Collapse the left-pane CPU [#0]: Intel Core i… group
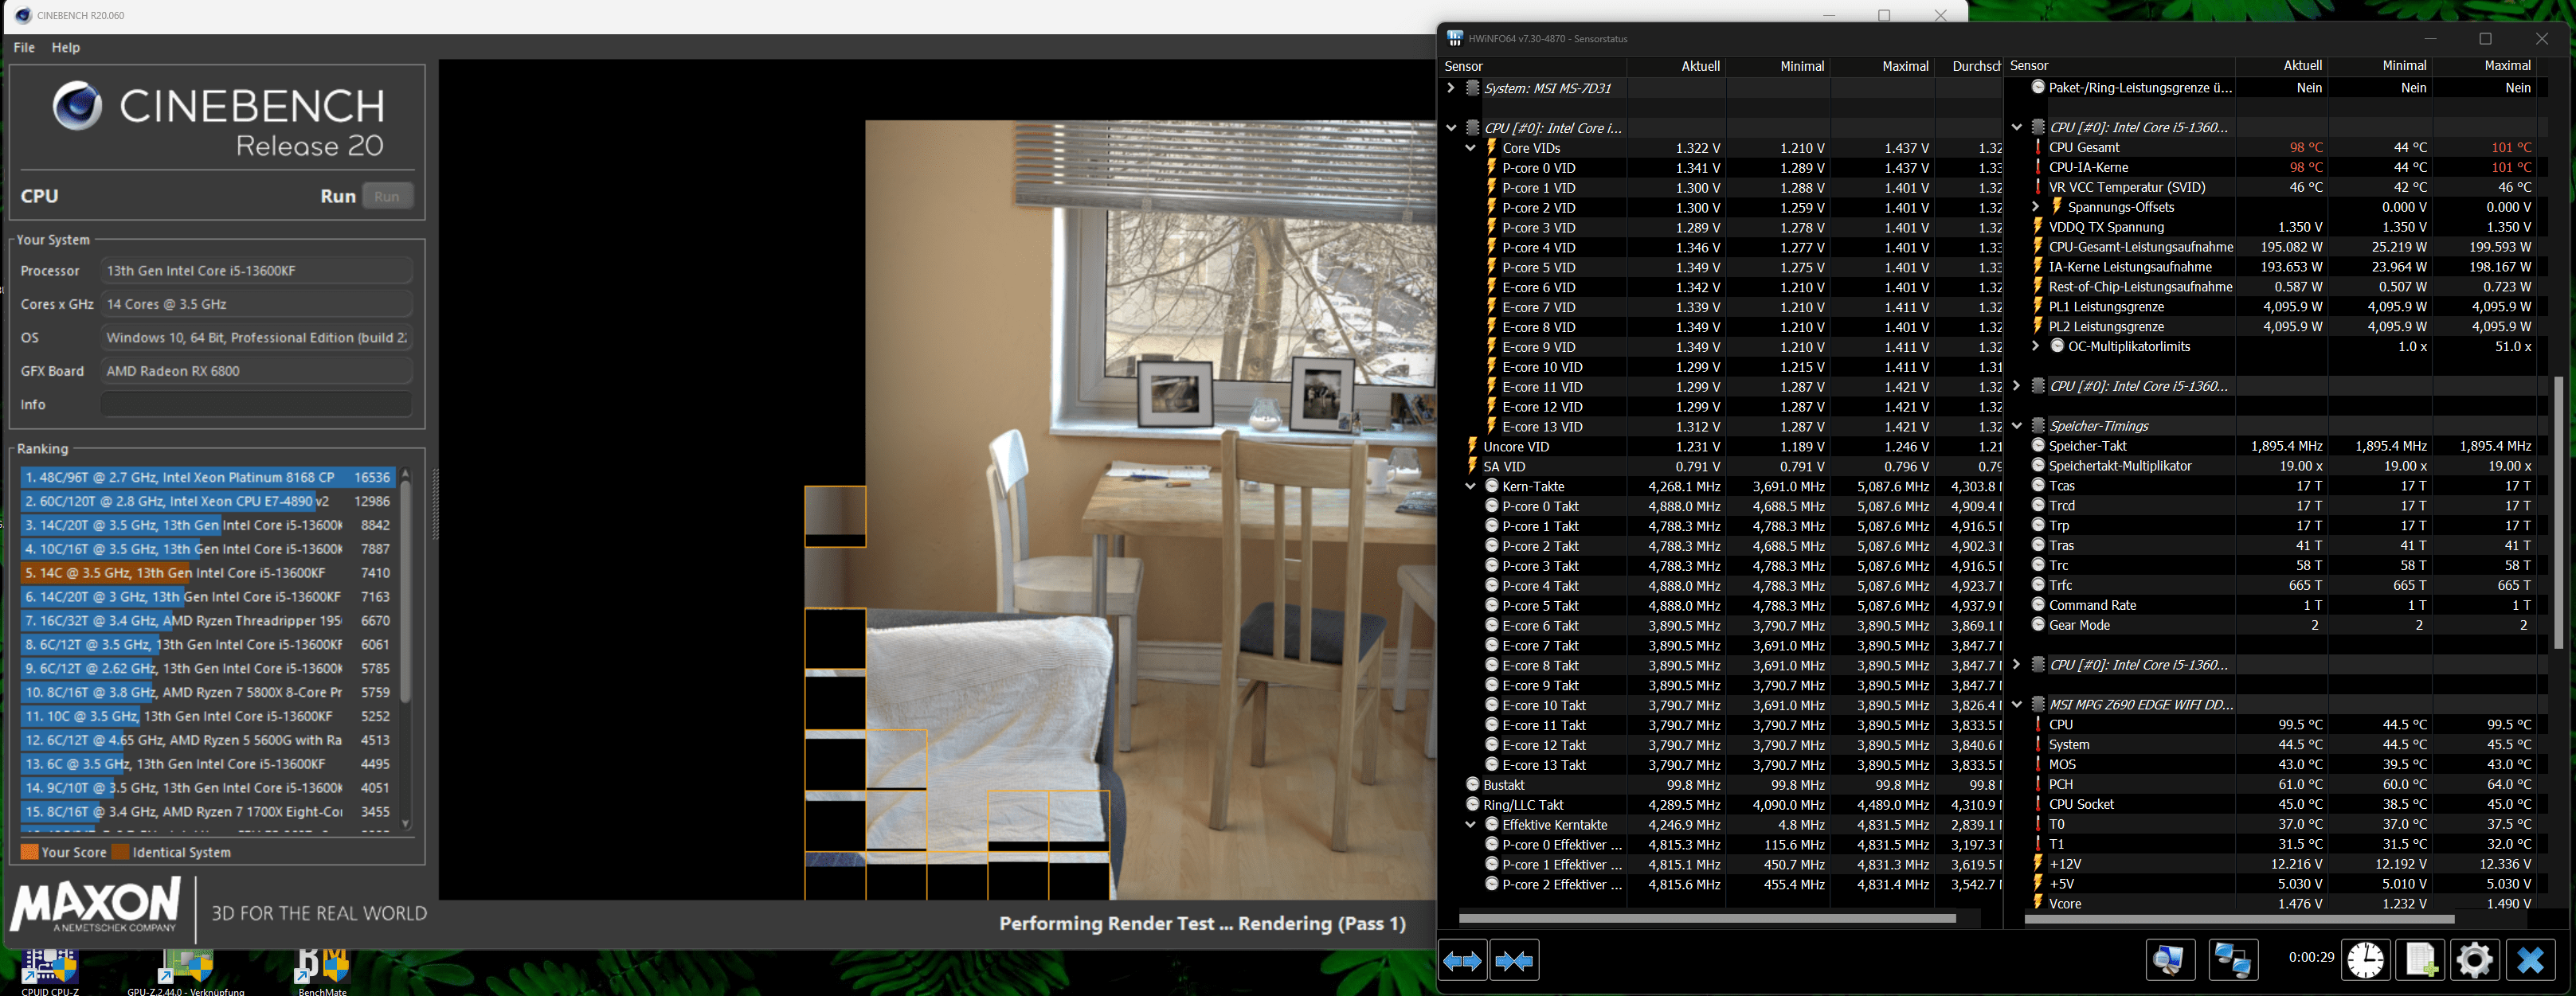The height and width of the screenshot is (996, 2576). click(1451, 128)
